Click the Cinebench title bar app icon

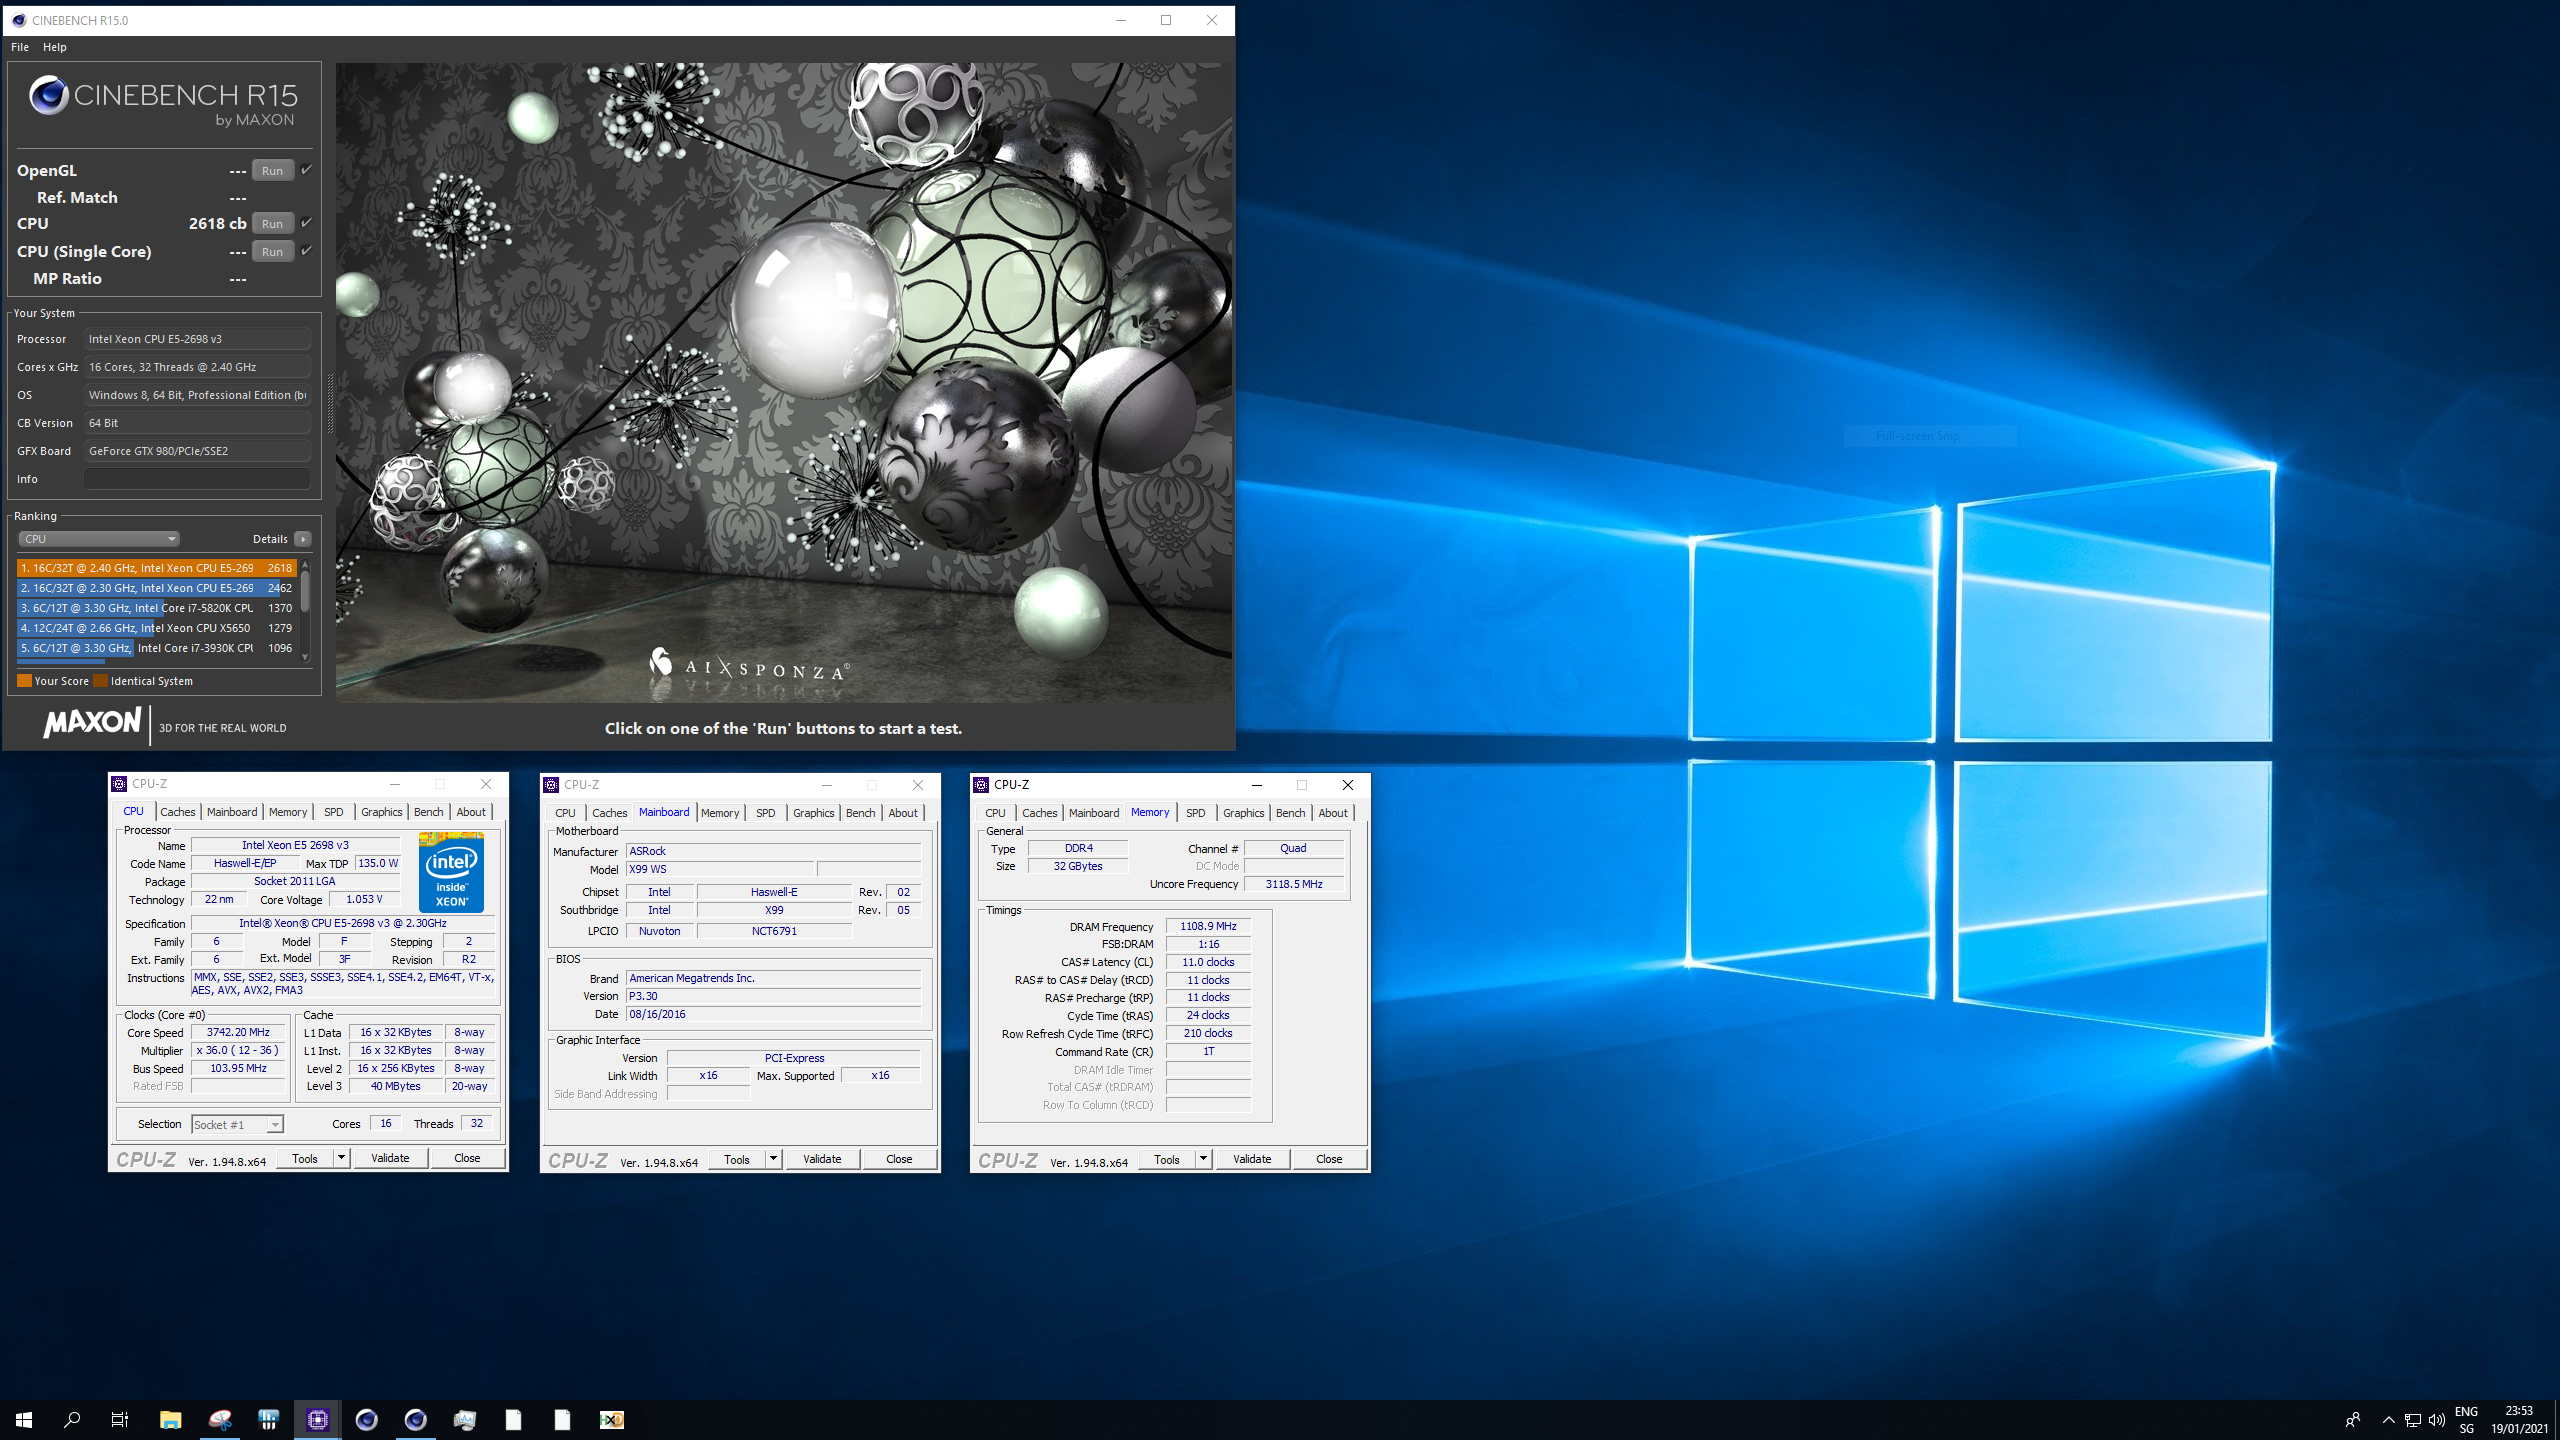coord(19,20)
